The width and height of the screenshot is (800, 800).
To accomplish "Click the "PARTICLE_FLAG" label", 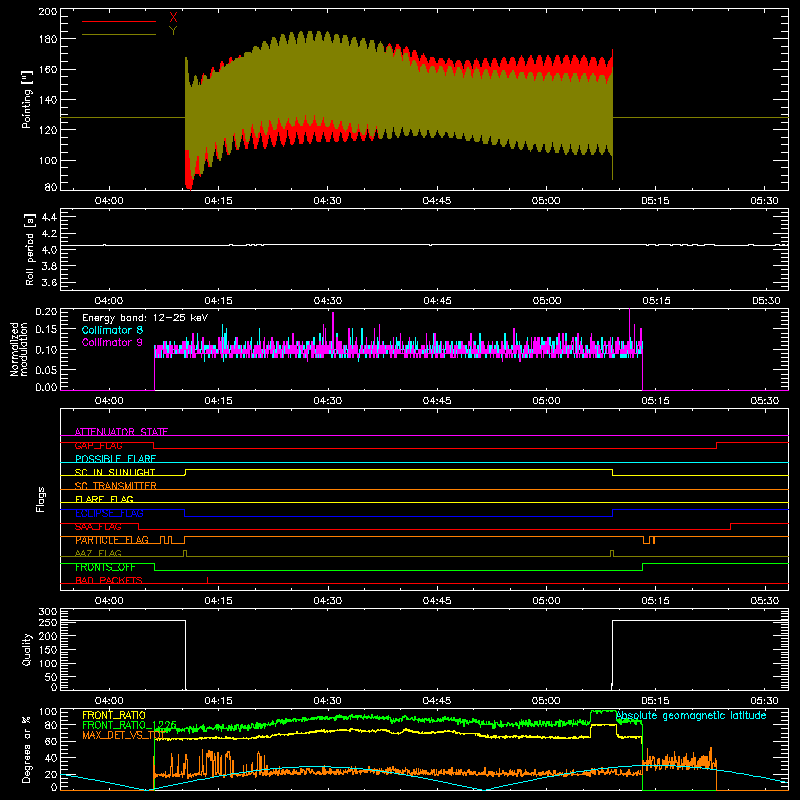I will [x=112, y=540].
